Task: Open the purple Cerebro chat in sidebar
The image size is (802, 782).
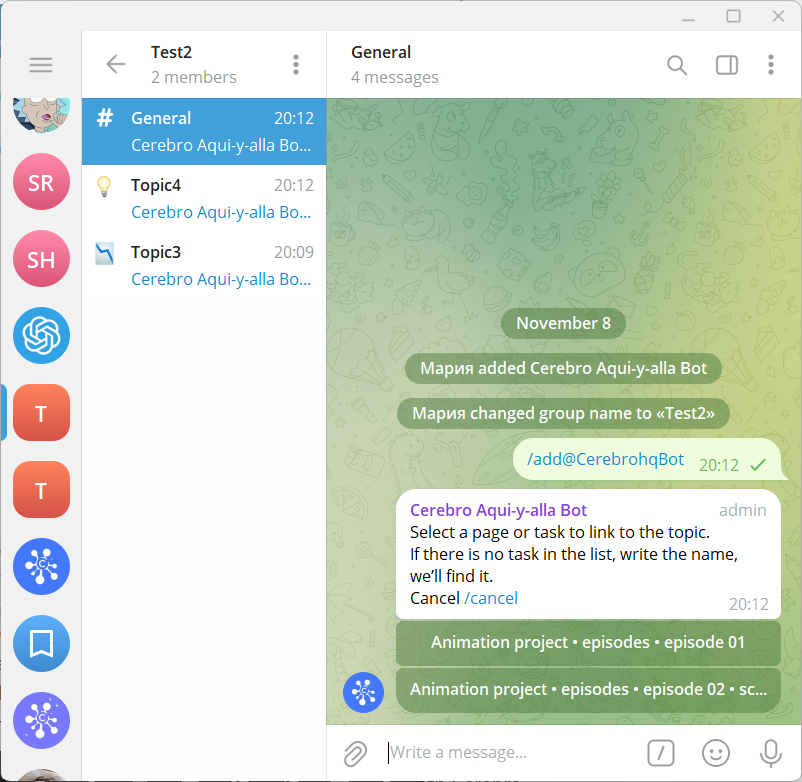Action: pos(41,720)
